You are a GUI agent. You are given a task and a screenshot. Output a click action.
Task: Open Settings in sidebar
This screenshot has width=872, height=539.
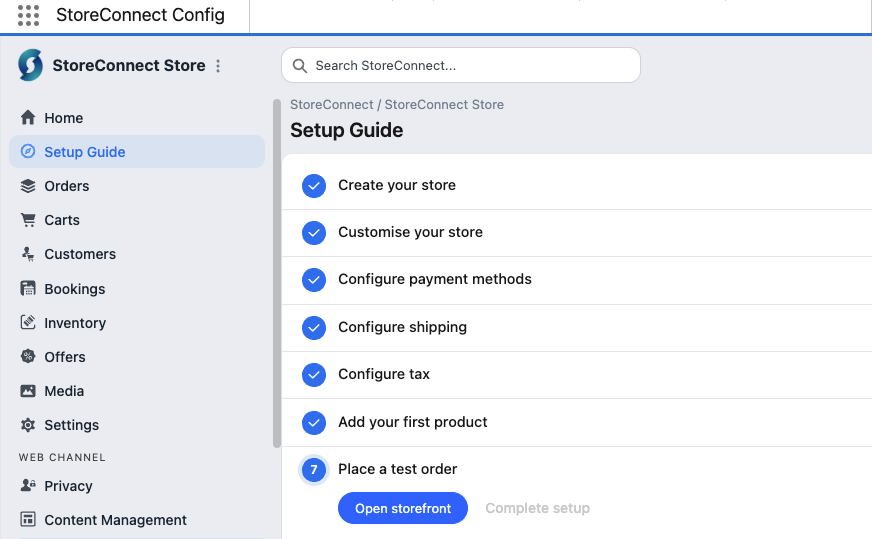point(137,425)
